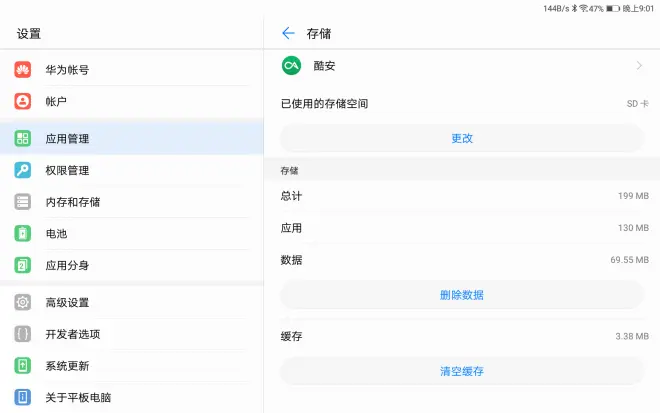The width and height of the screenshot is (660, 413).
Task: Open the 华为帐号 icon entry
Action: (x=23, y=69)
